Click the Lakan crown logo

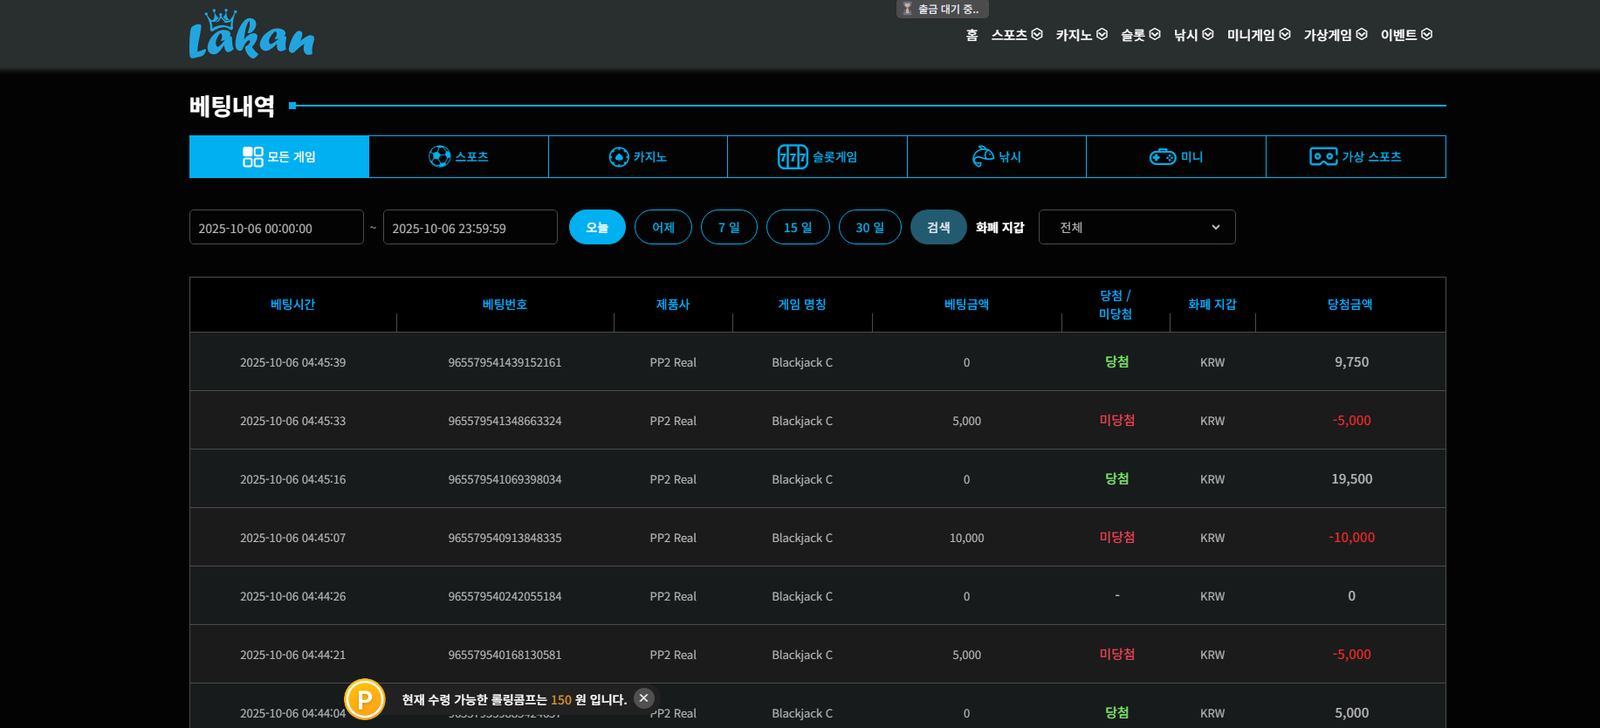[x=251, y=35]
